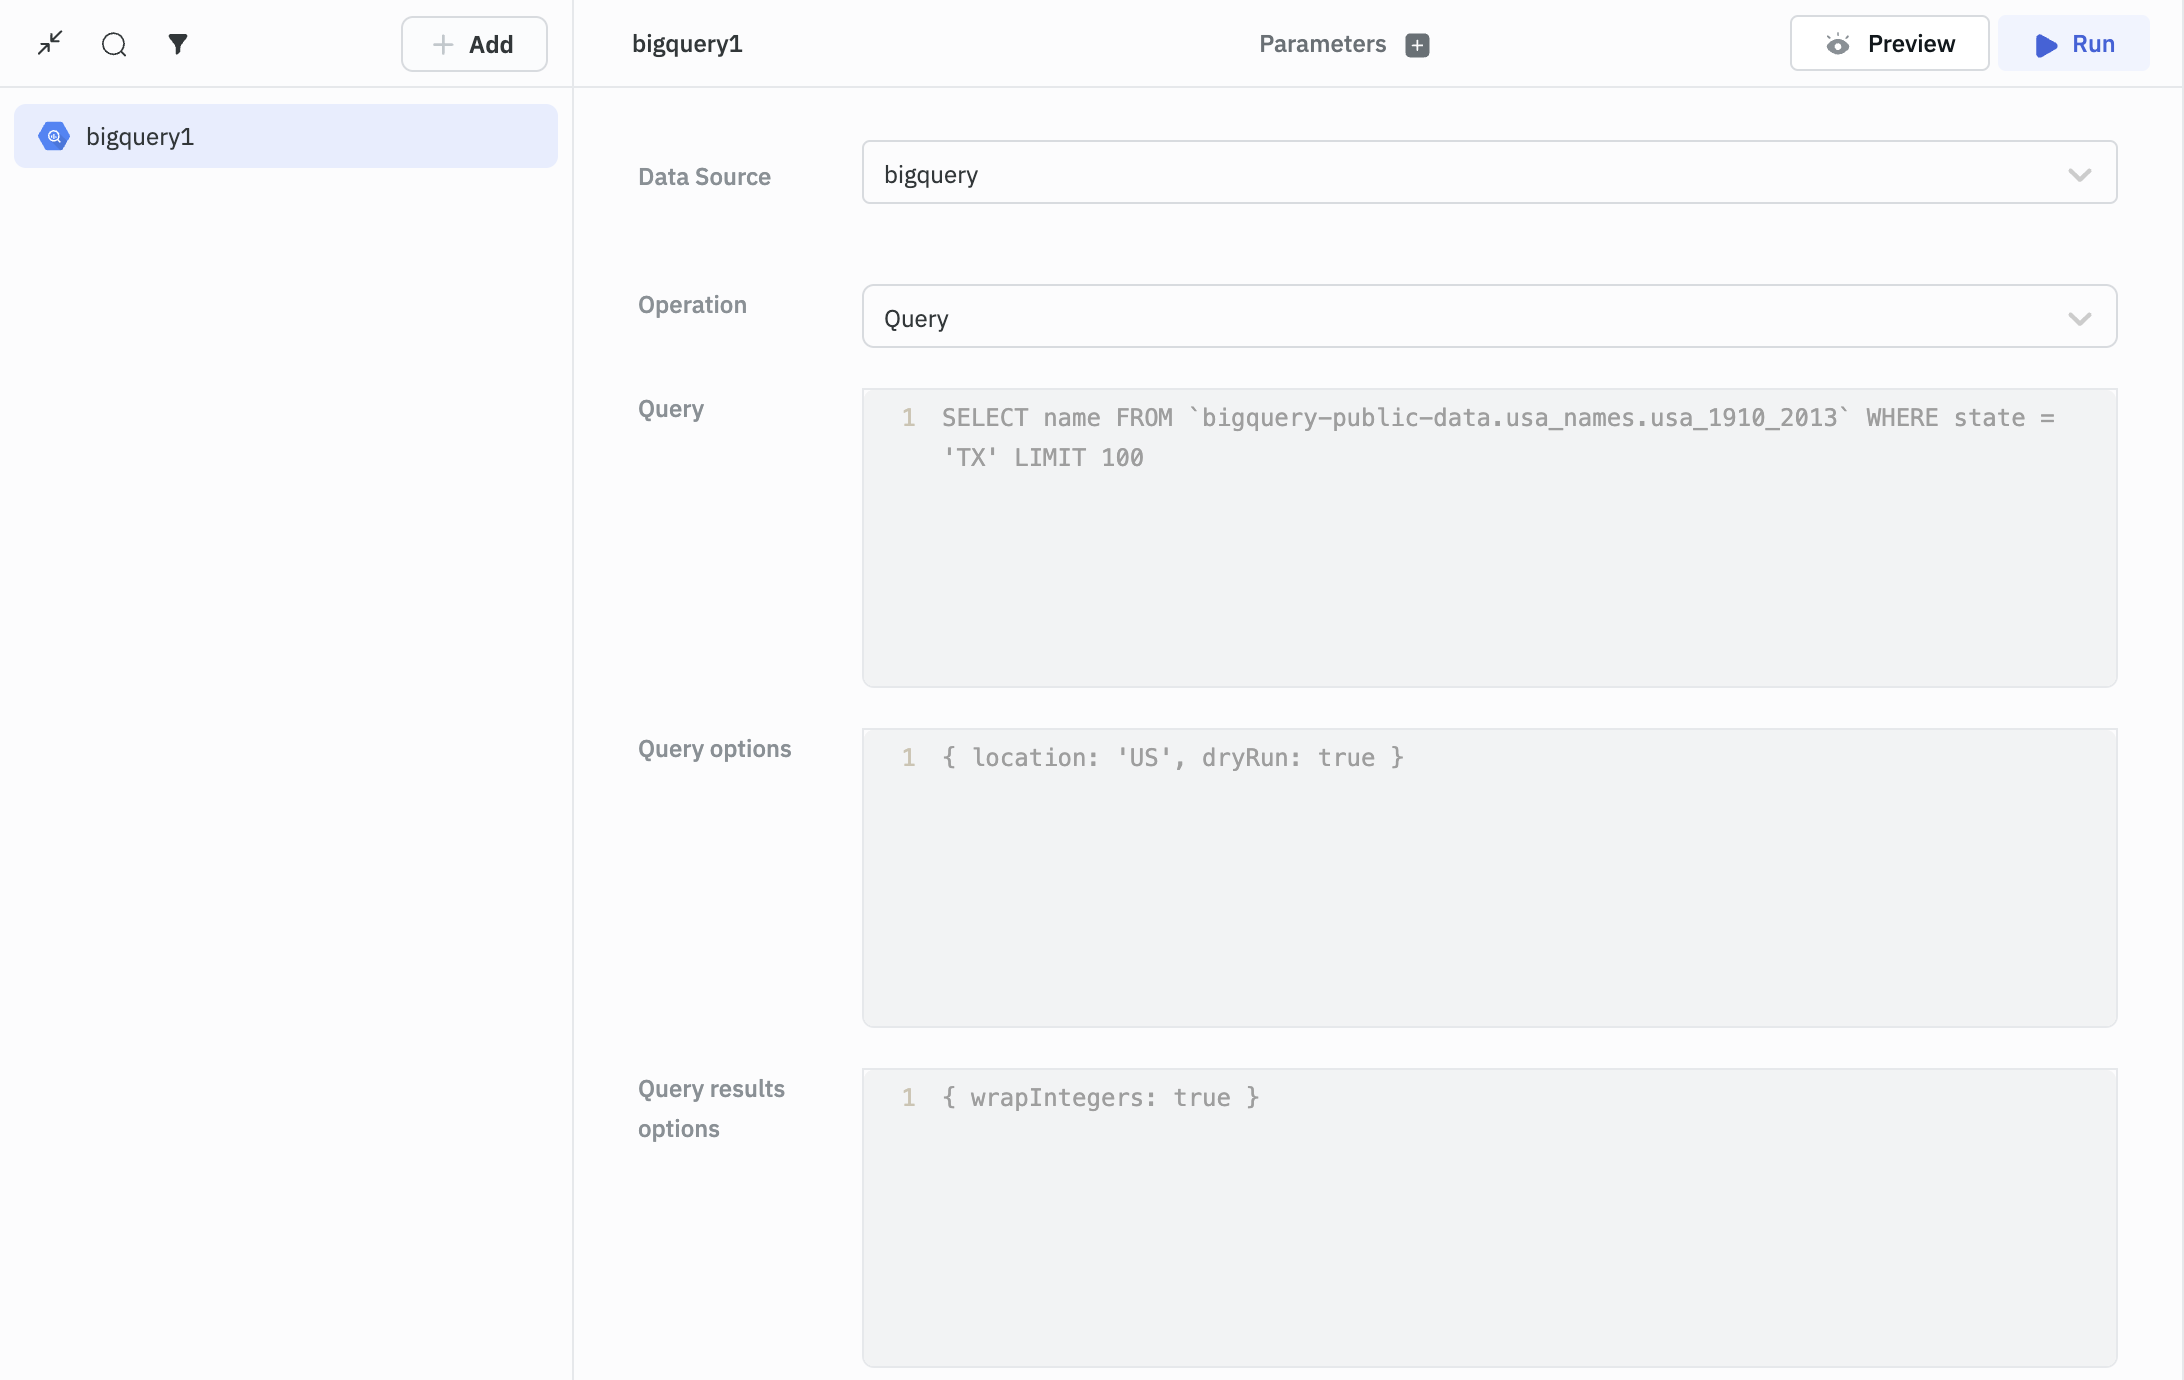Click the eye icon on Preview

pos(1837,44)
